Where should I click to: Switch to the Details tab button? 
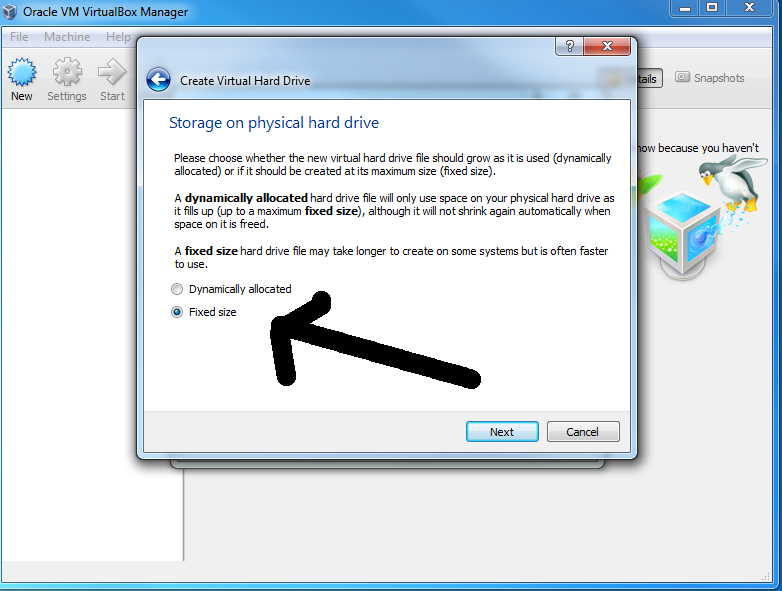click(x=647, y=78)
